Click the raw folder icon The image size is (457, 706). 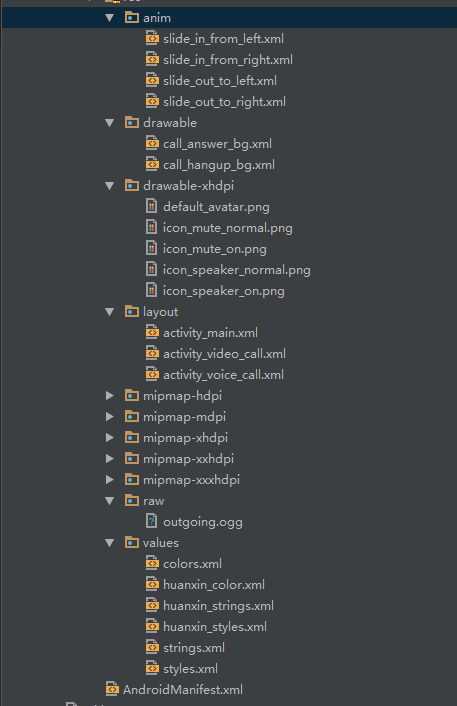coord(131,500)
